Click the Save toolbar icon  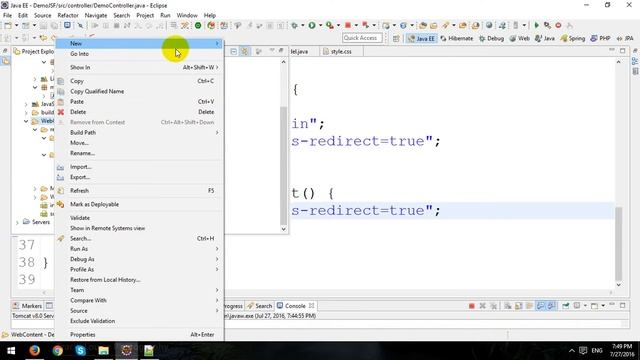click(x=43, y=25)
